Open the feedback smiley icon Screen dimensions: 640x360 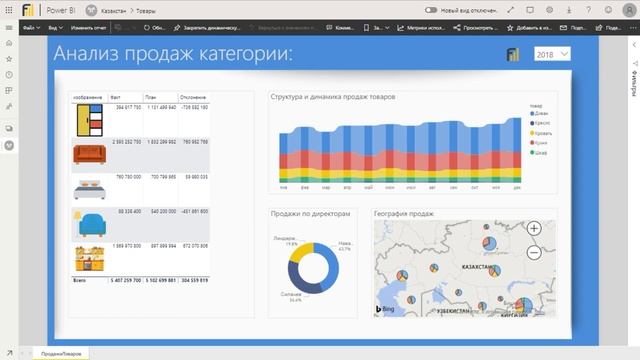tap(608, 10)
